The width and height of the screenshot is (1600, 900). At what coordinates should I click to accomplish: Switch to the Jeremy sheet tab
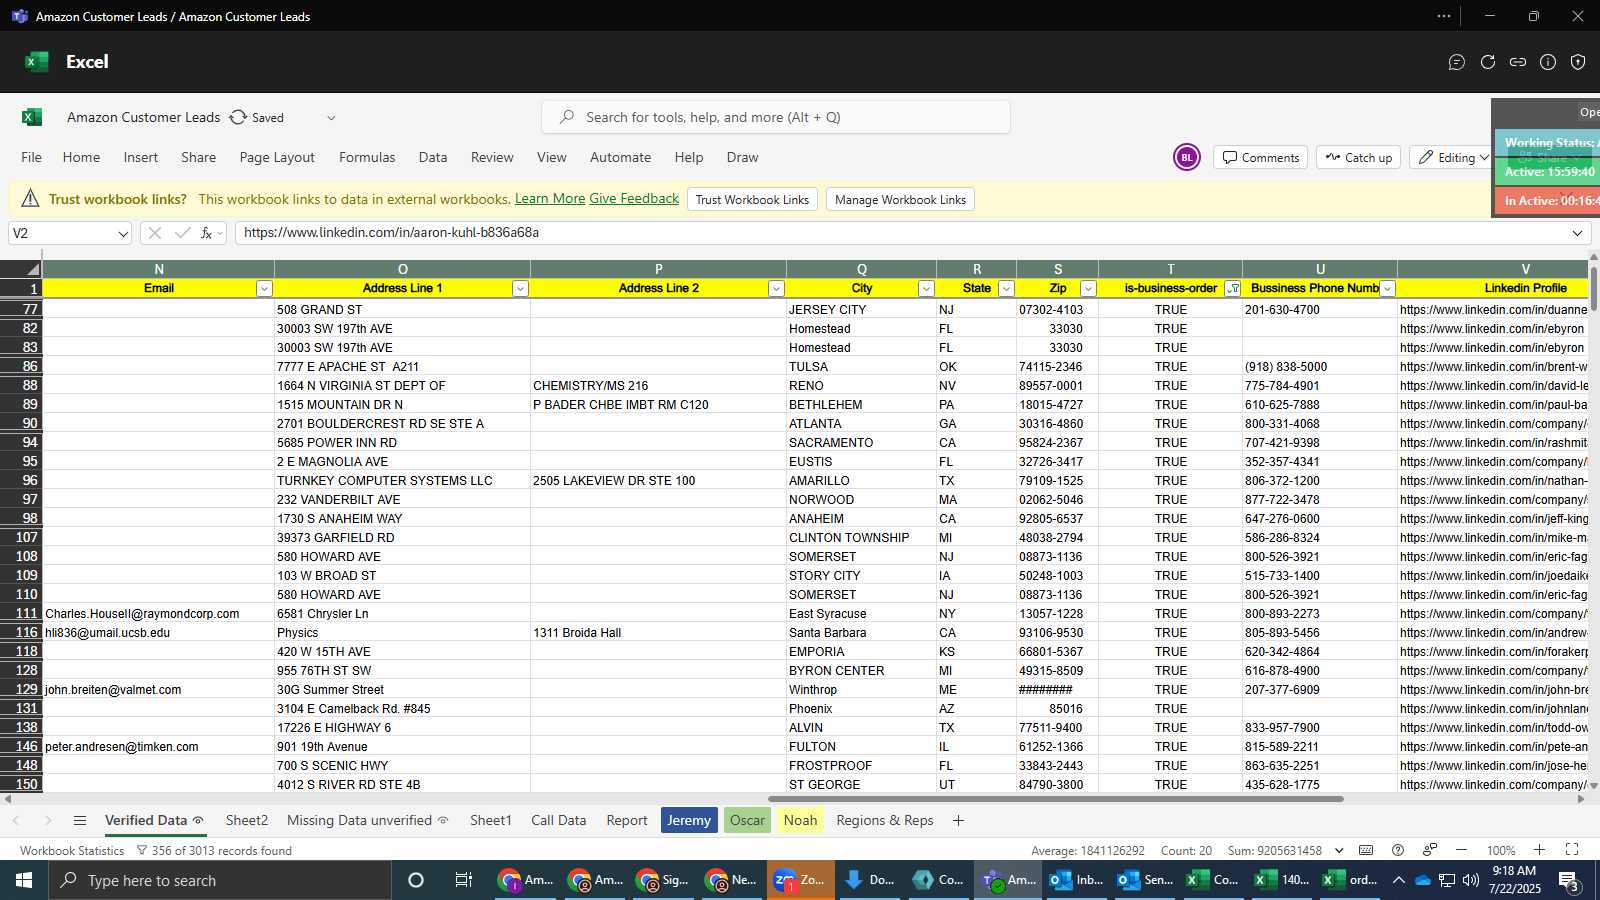pos(689,820)
